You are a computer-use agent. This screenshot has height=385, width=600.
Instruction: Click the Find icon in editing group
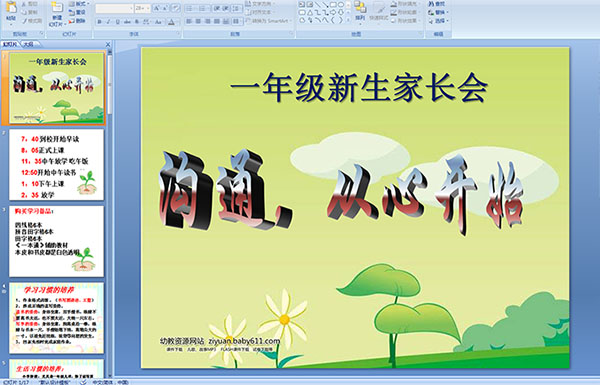pyautogui.click(x=436, y=4)
